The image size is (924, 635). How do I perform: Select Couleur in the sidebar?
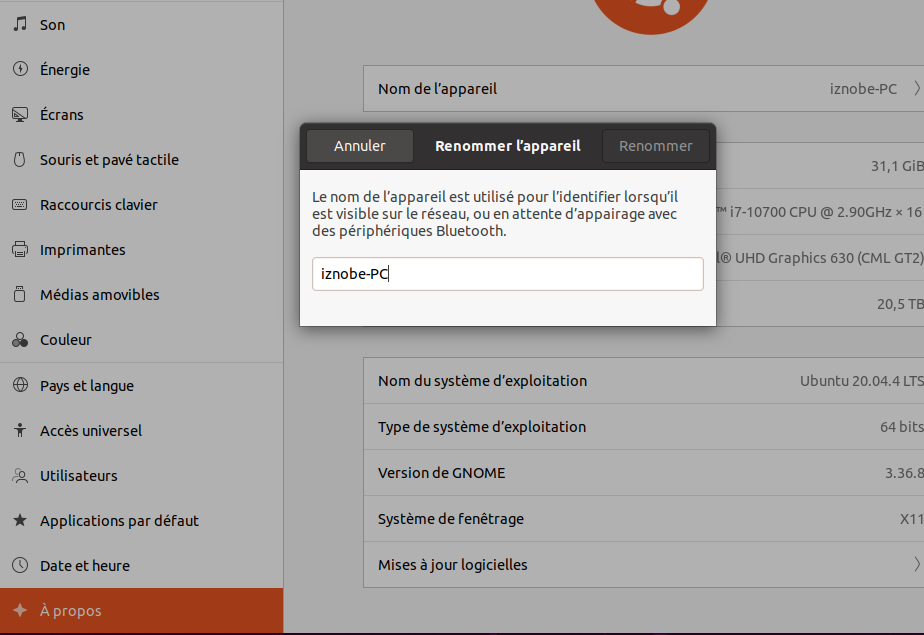(141, 339)
